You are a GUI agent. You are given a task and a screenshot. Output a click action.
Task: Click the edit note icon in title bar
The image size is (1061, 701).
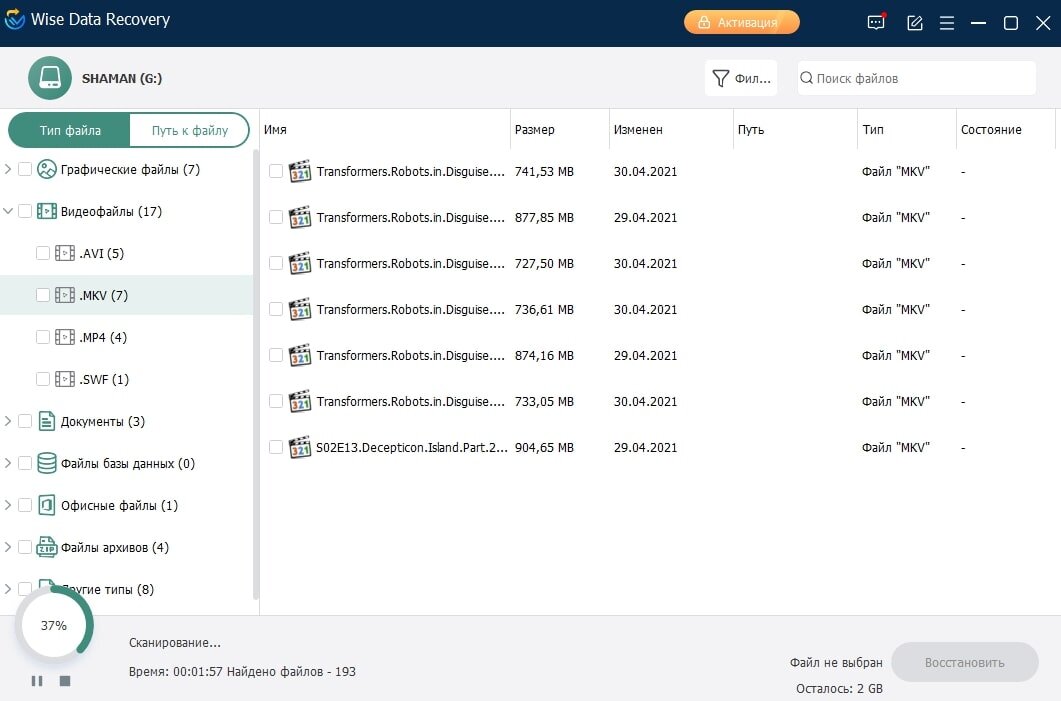(x=915, y=23)
